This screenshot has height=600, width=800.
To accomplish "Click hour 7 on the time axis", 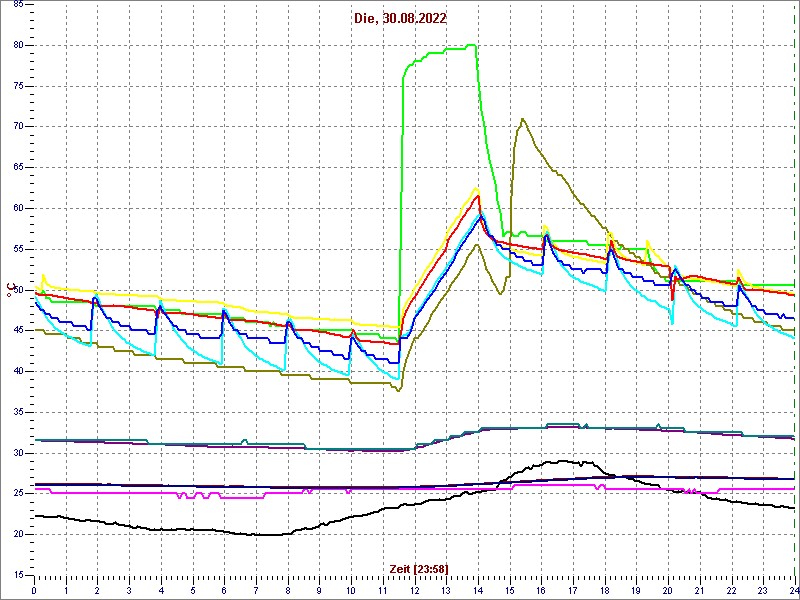I will click(256, 591).
